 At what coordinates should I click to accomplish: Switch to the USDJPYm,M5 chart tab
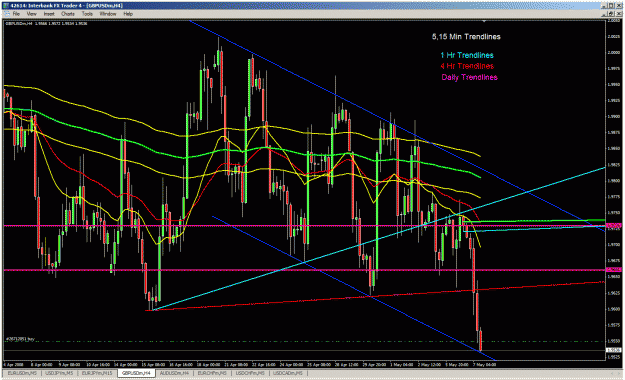pyautogui.click(x=59, y=373)
